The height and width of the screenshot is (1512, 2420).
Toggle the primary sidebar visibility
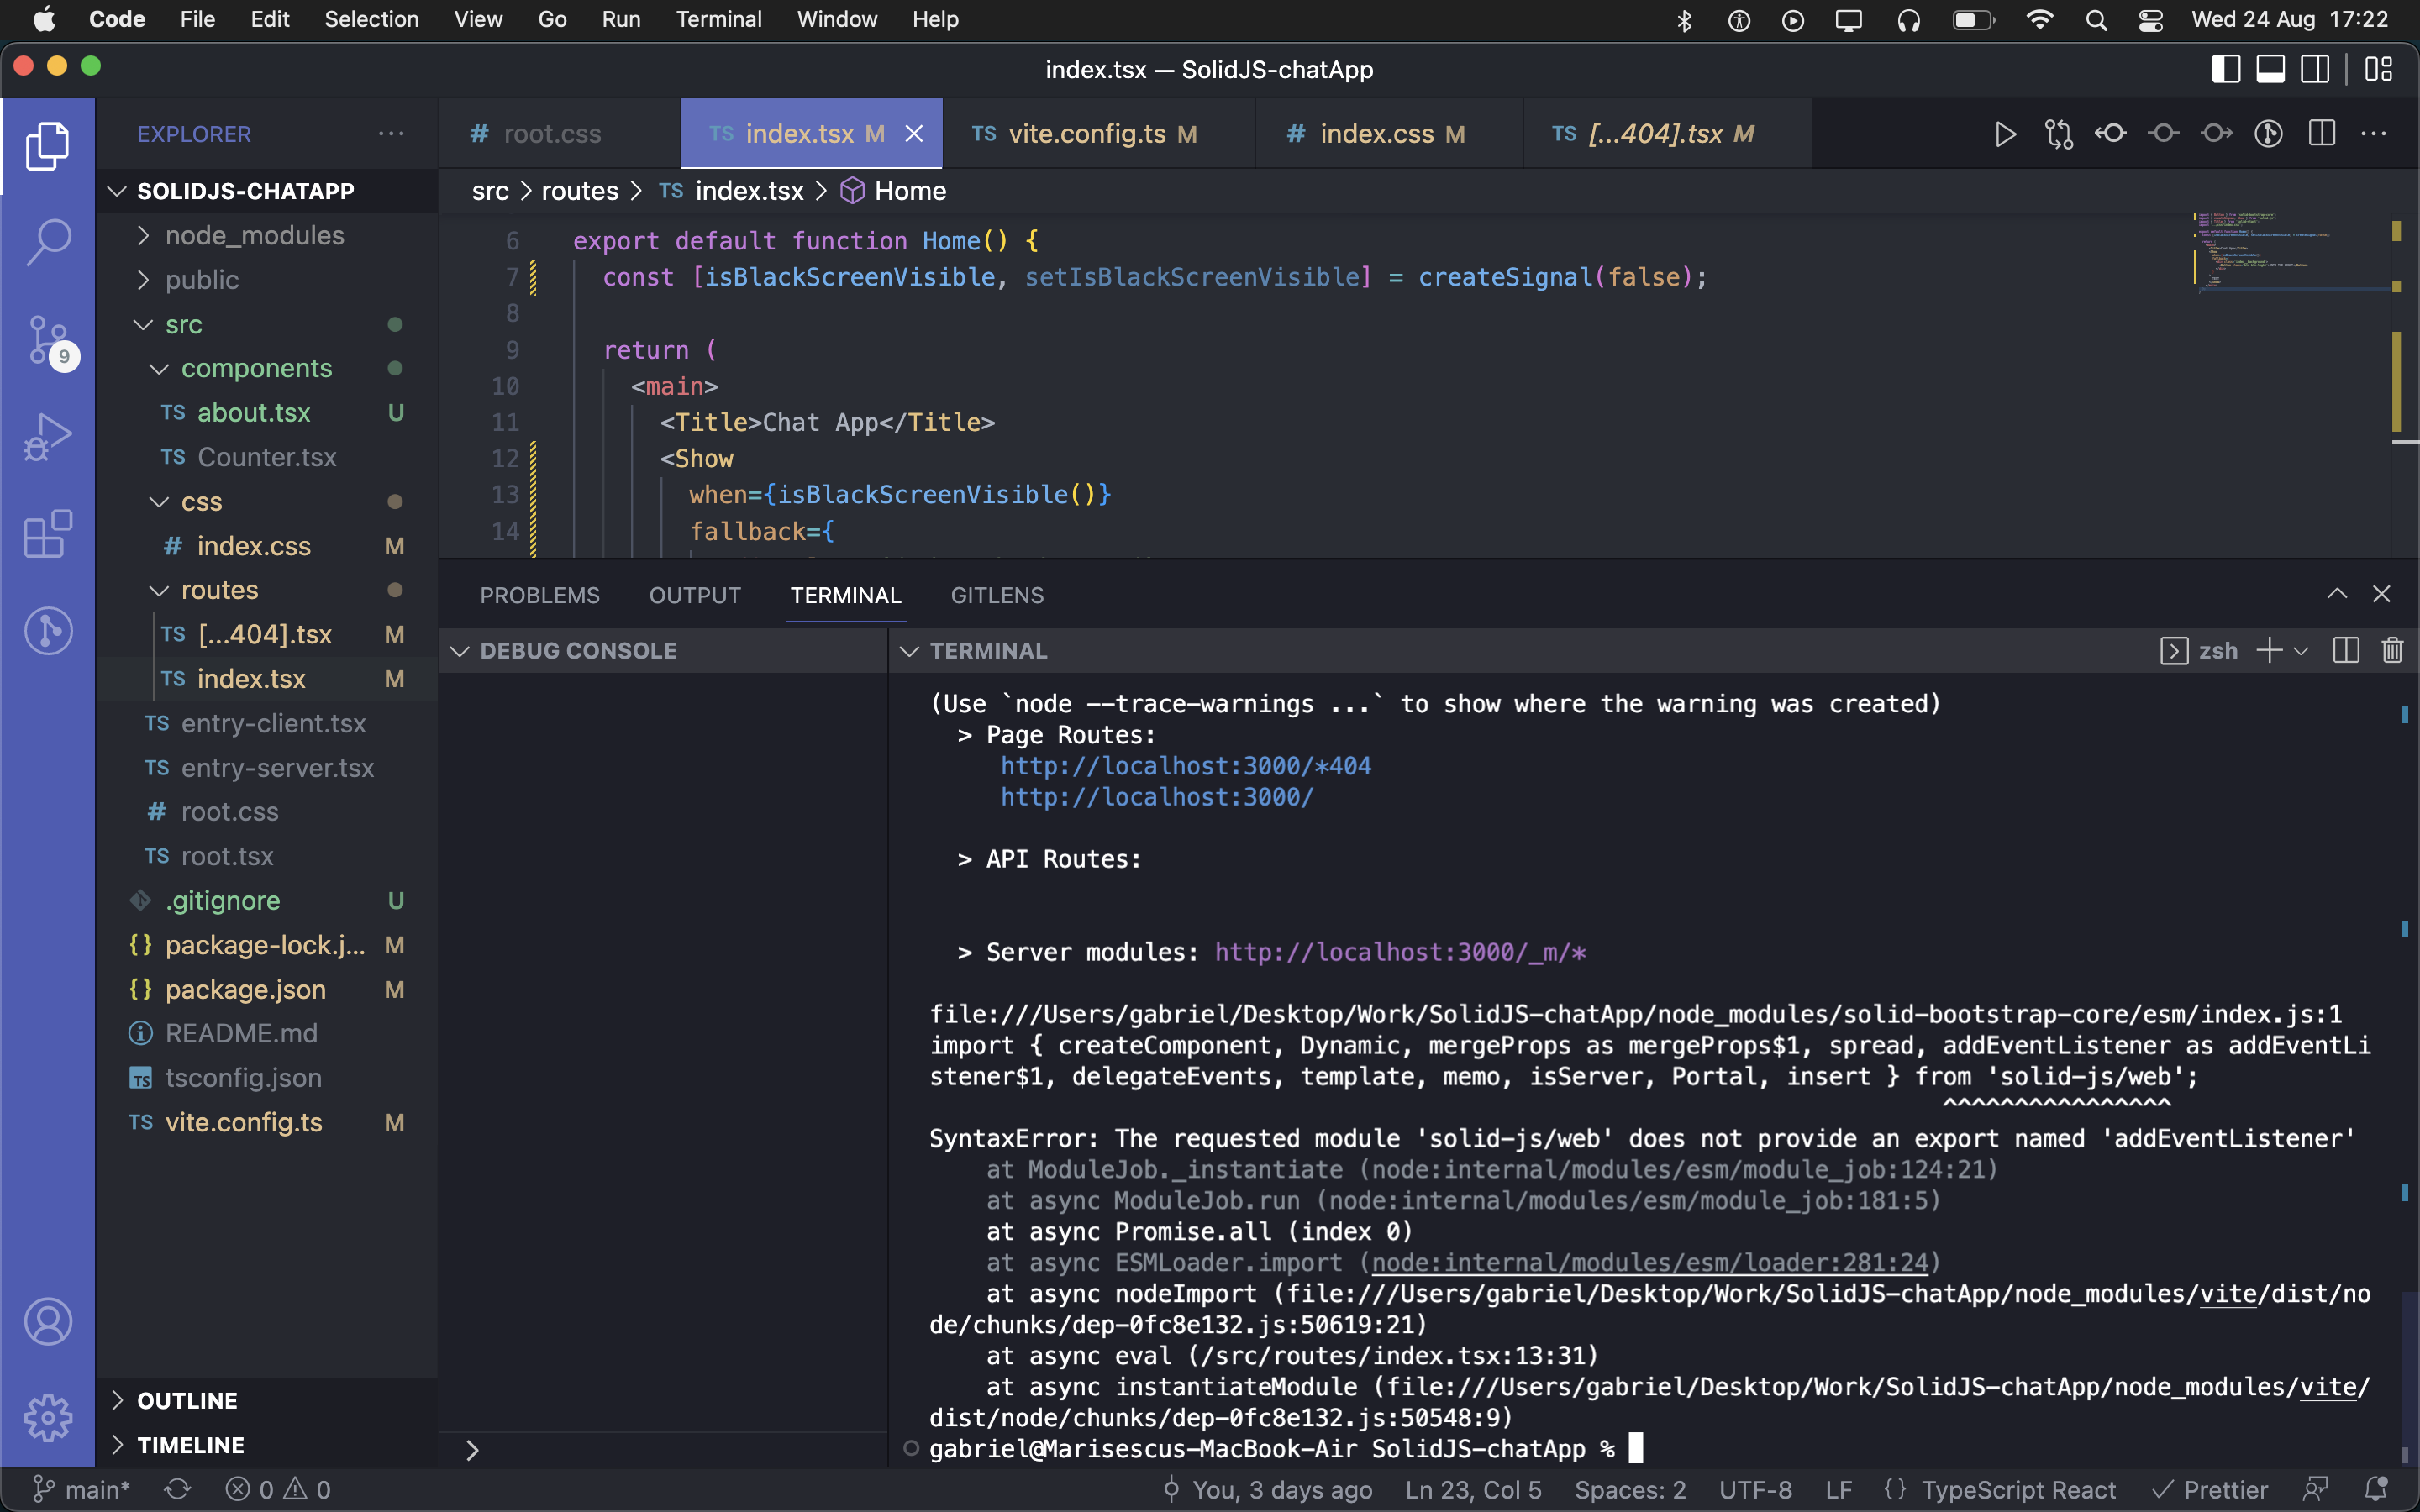point(2226,68)
